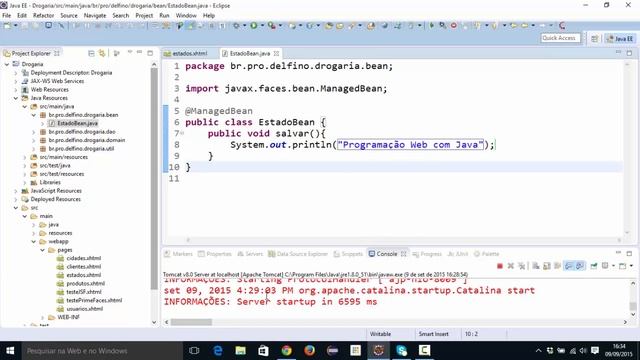Minimize the Project Explorer view
The image size is (640, 360).
click(140, 53)
